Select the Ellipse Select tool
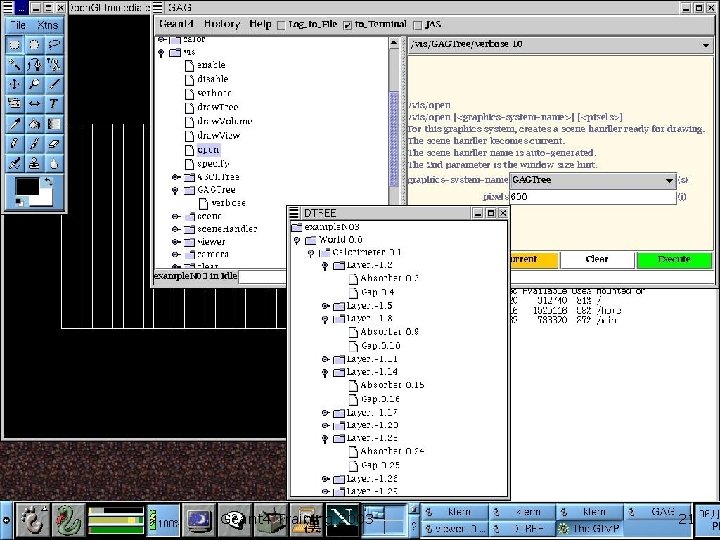 tap(34, 44)
